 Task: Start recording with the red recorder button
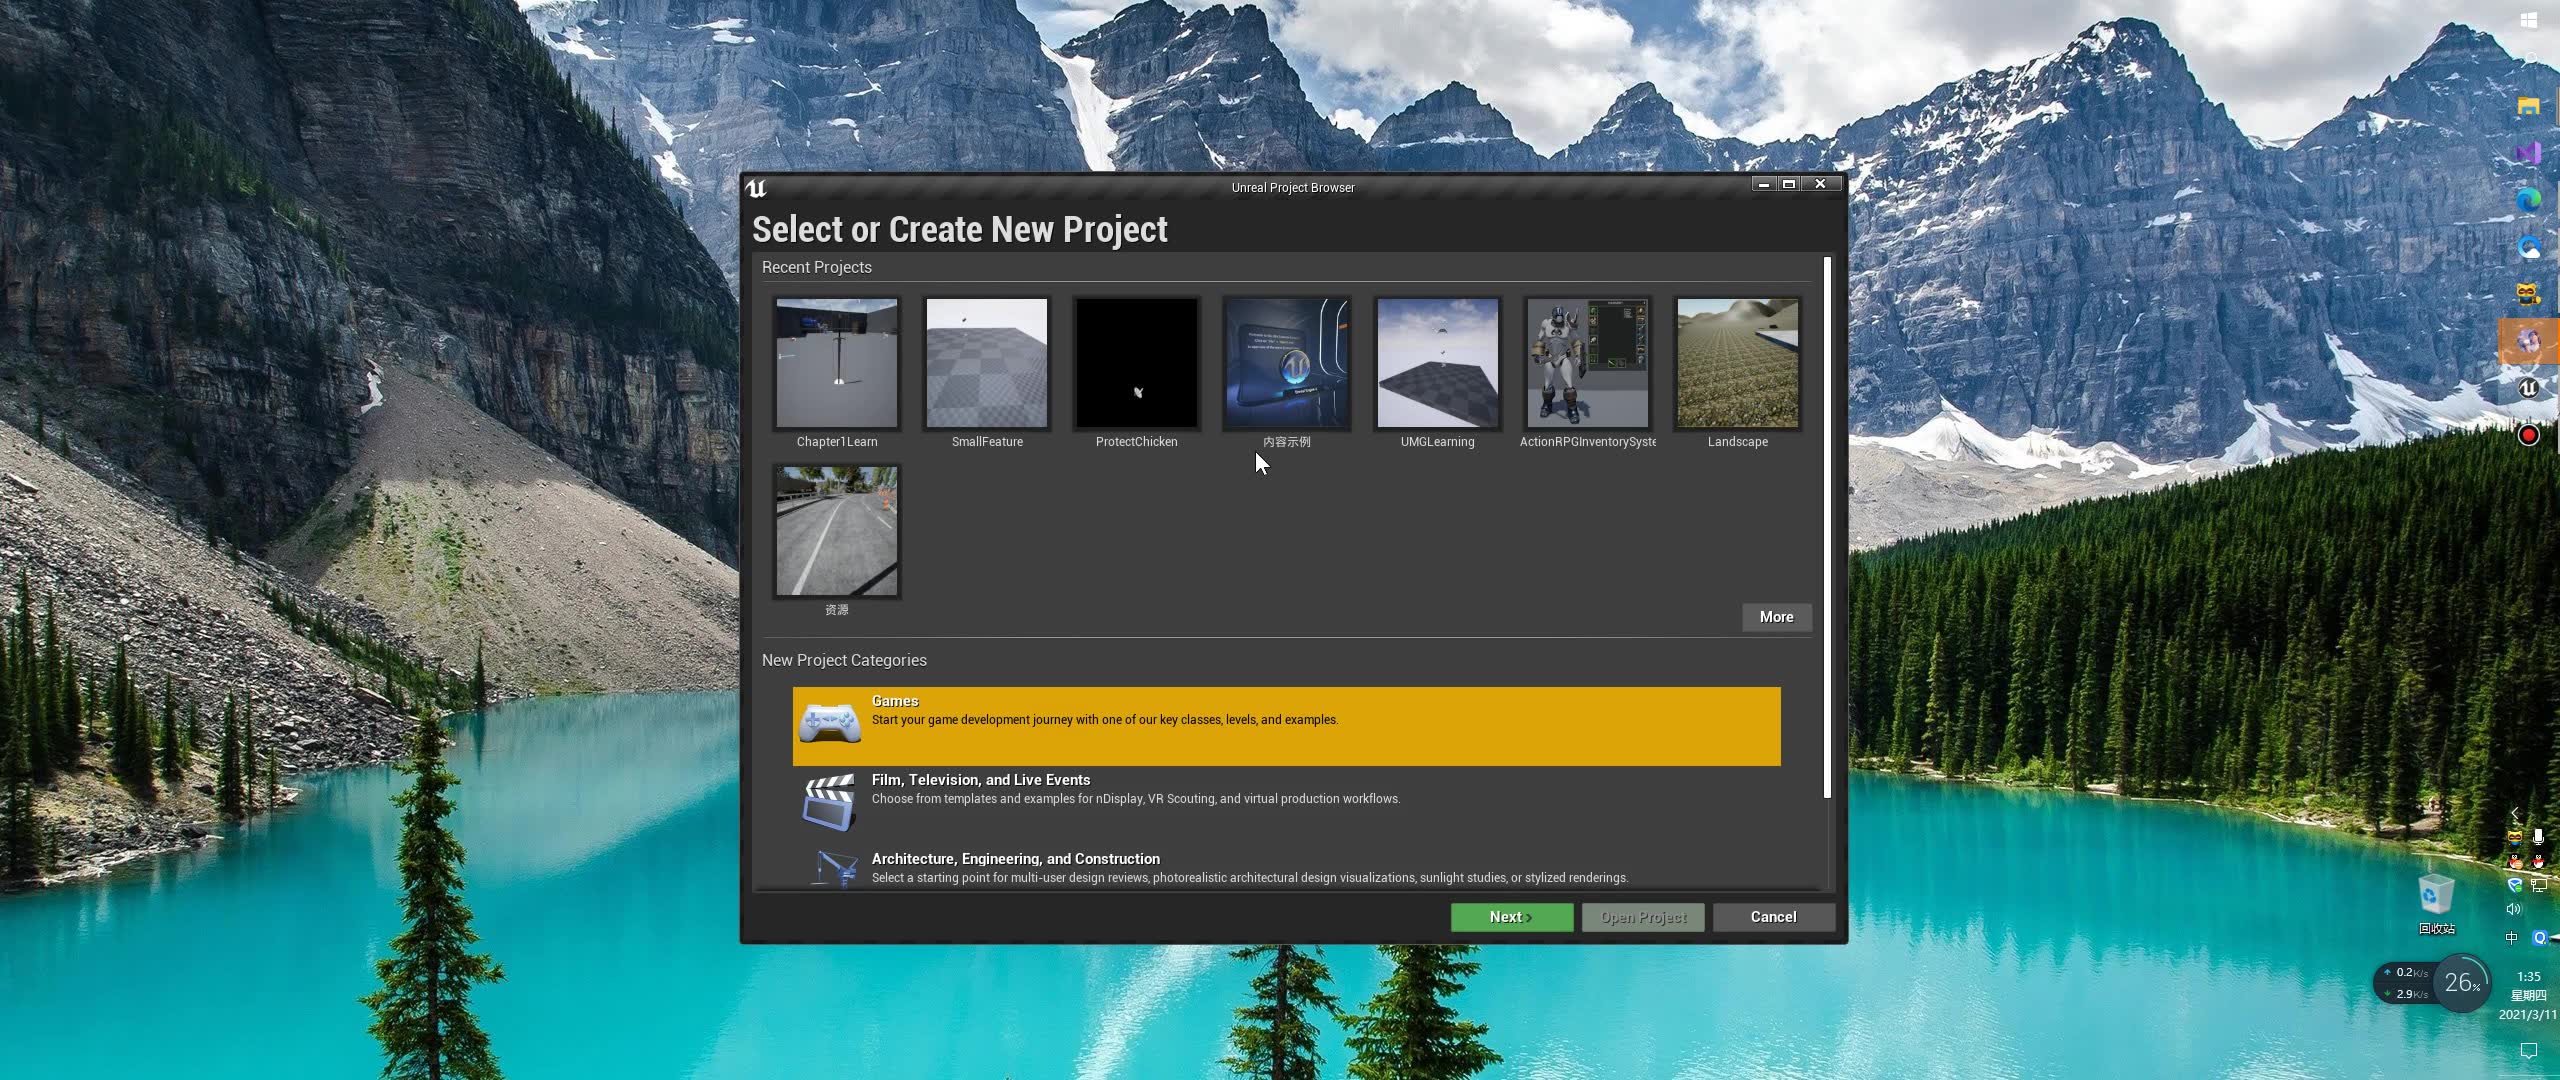[x=2531, y=434]
